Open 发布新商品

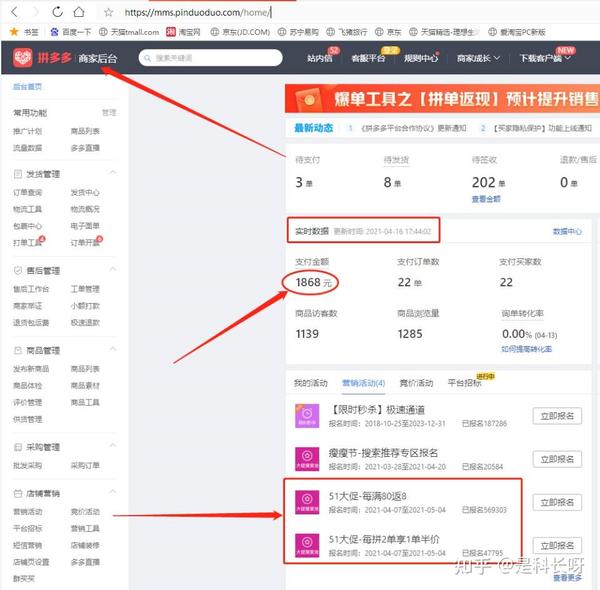pyautogui.click(x=31, y=368)
